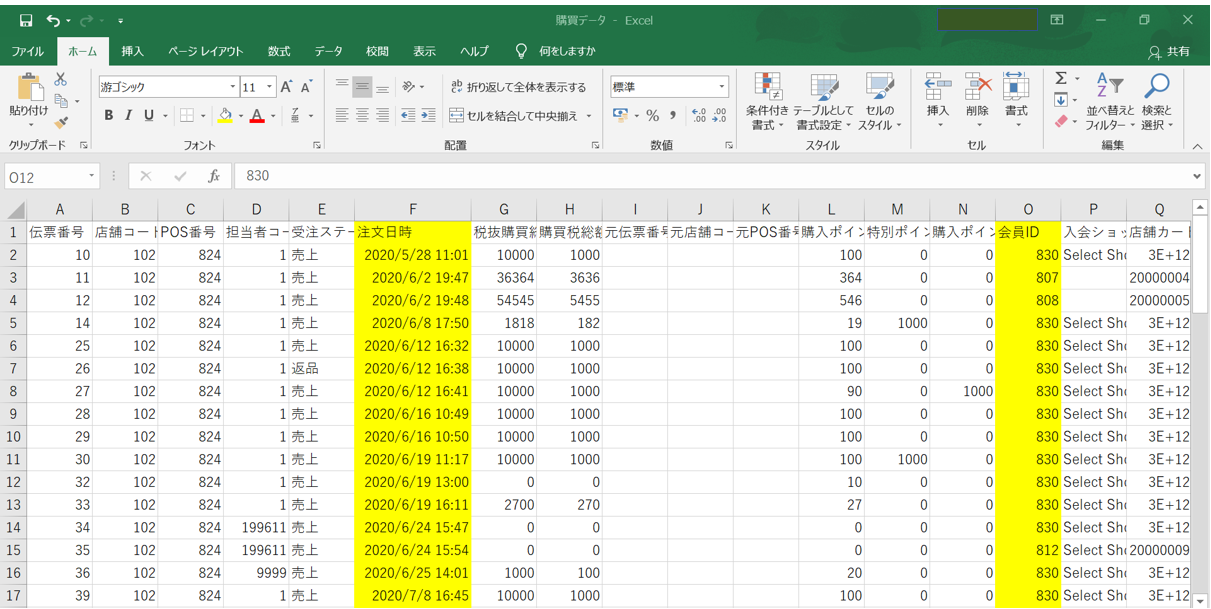Click the AutoSum sigma icon
The height and width of the screenshot is (609, 1211).
click(x=1061, y=79)
